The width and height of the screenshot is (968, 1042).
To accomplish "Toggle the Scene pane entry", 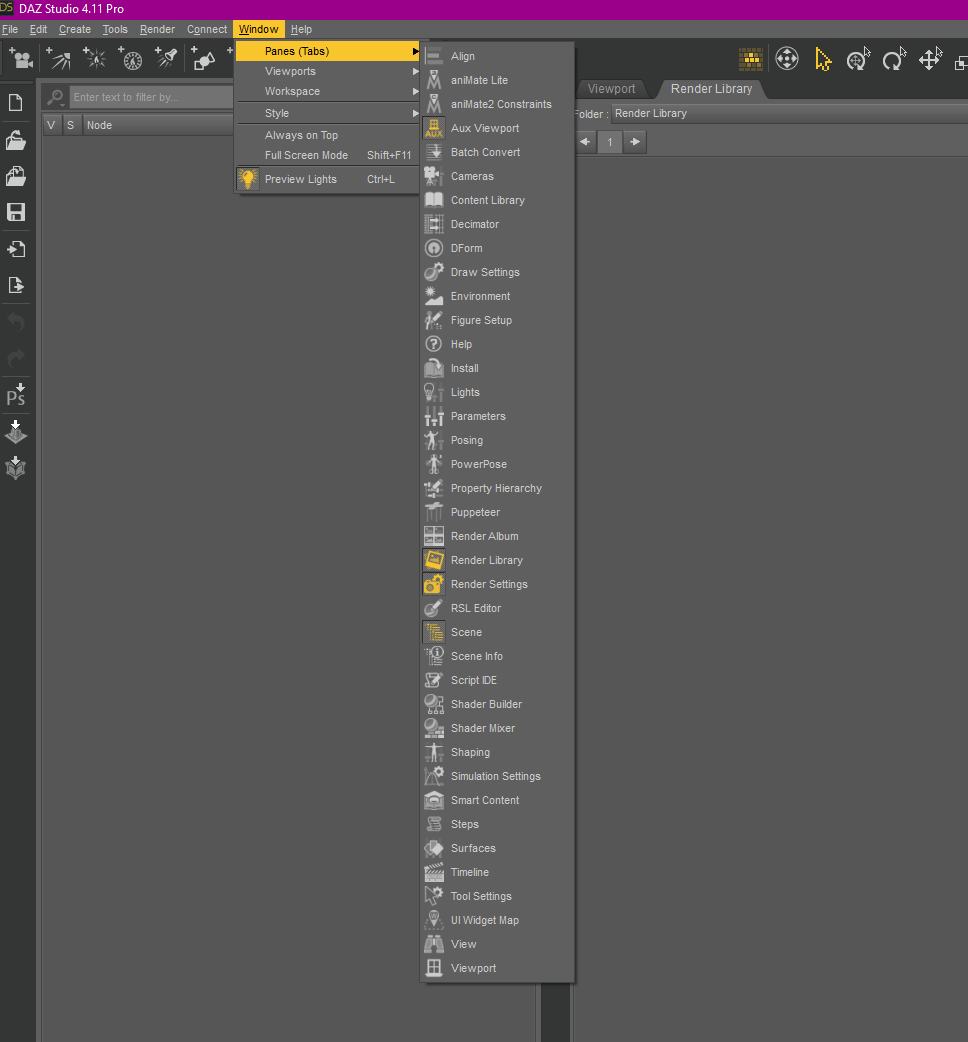I will pos(498,632).
